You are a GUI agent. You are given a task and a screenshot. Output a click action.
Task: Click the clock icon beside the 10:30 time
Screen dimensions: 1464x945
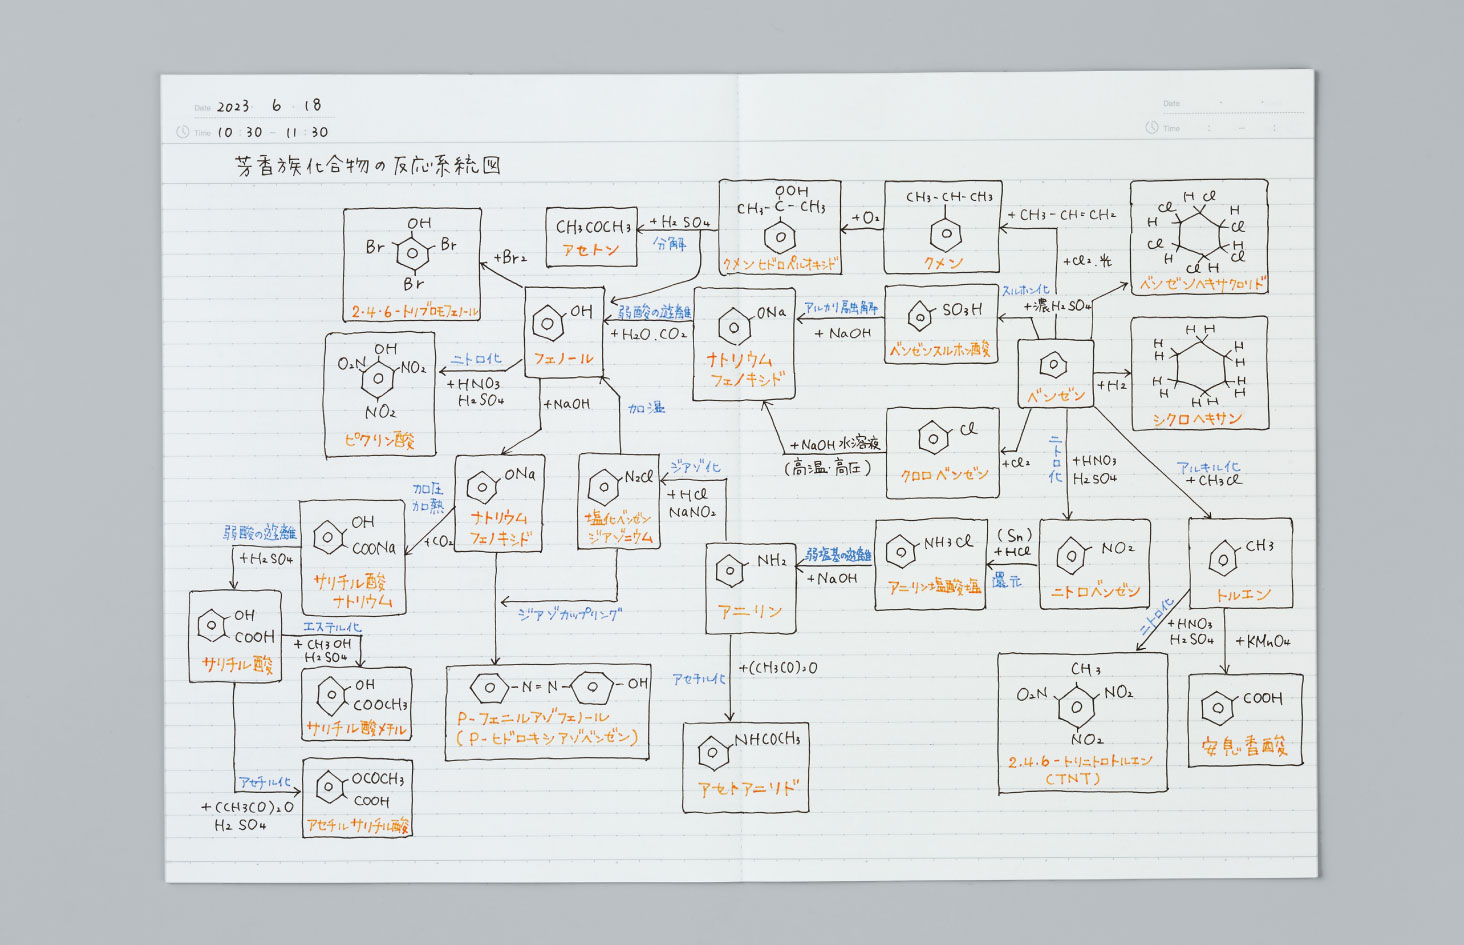(183, 132)
